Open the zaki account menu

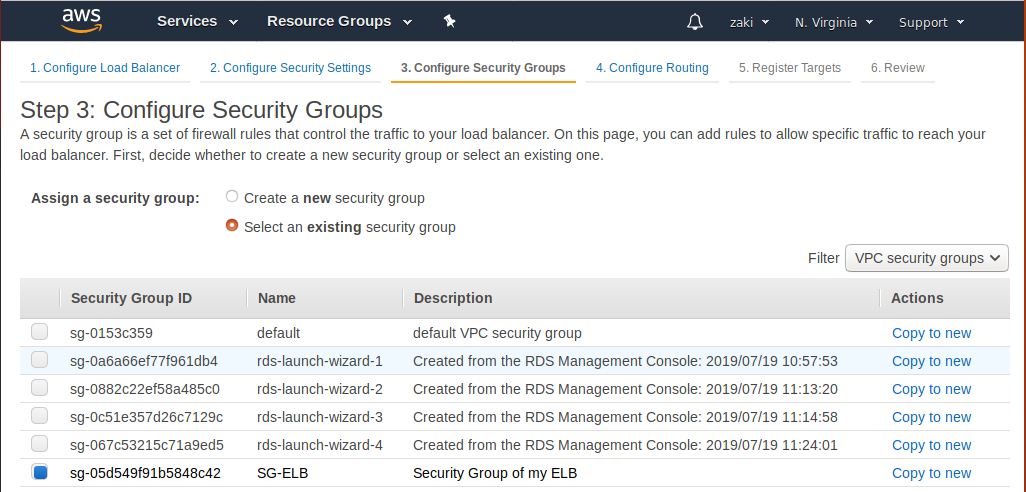coord(749,22)
